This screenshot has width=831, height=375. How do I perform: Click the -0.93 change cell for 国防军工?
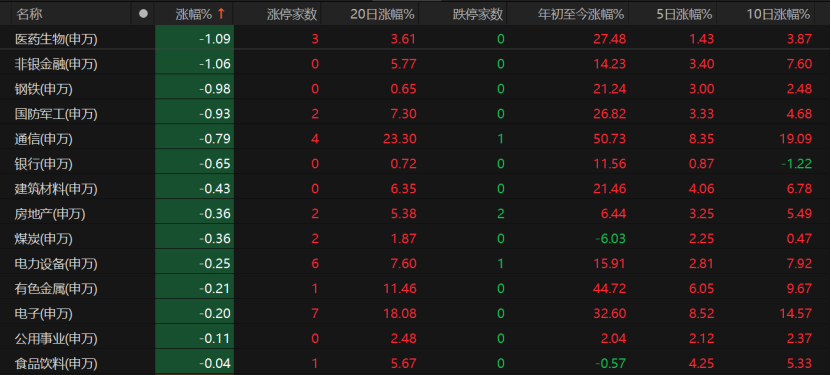(195, 113)
